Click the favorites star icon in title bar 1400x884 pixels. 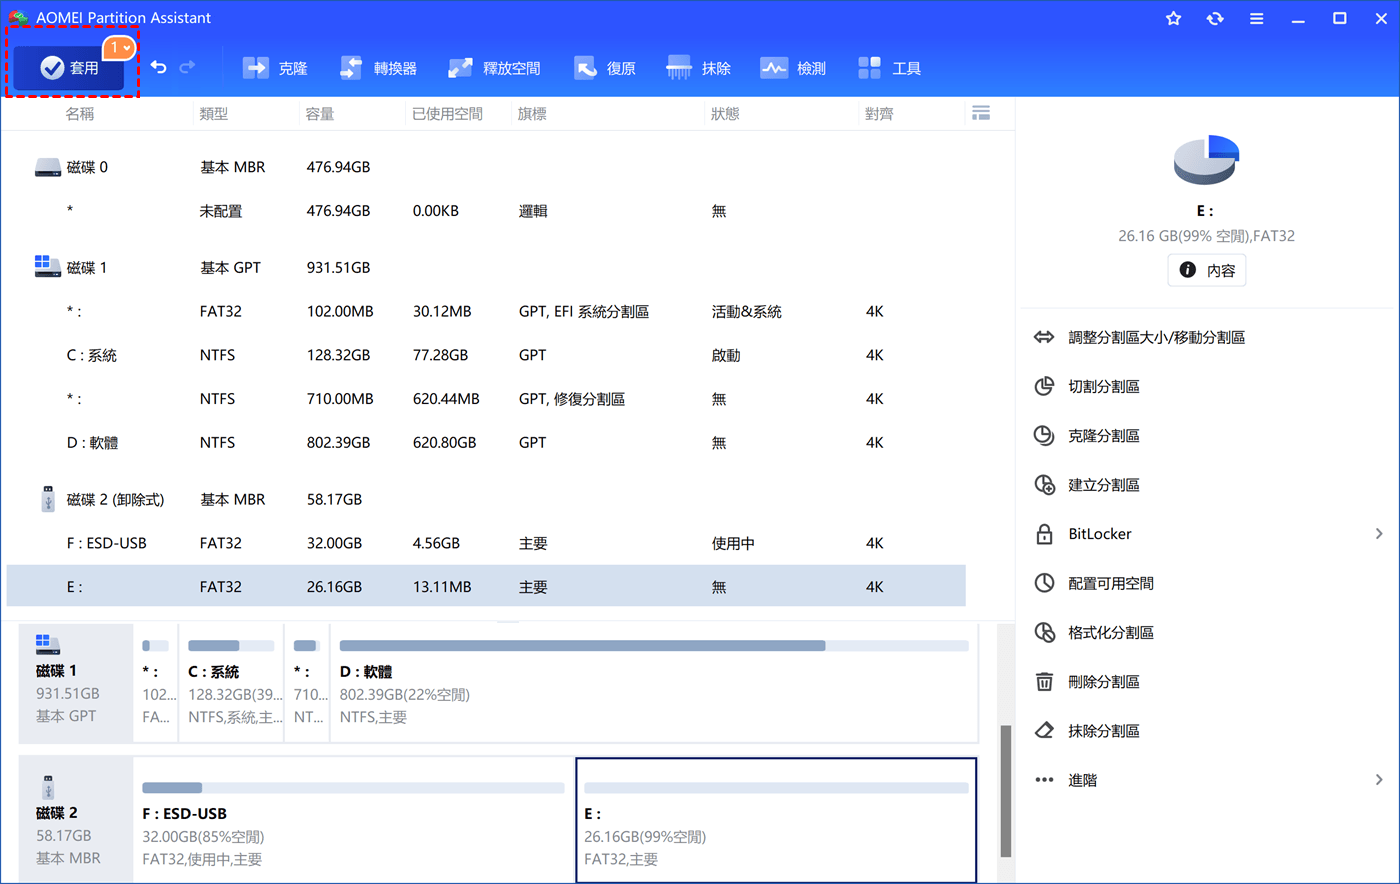pos(1174,18)
